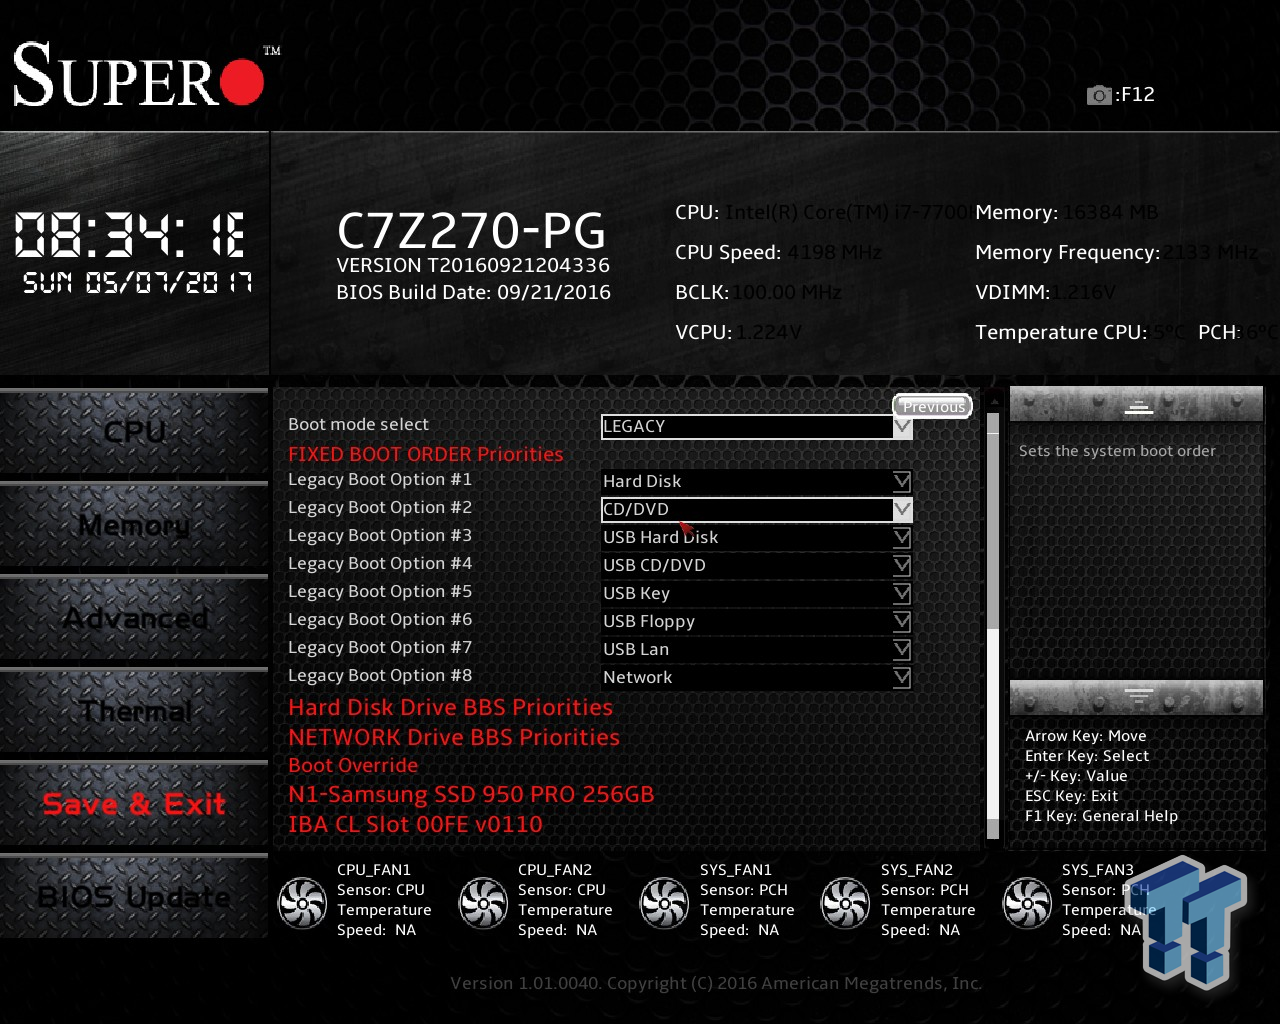Open the Memory settings section
The height and width of the screenshot is (1024, 1280).
(134, 525)
